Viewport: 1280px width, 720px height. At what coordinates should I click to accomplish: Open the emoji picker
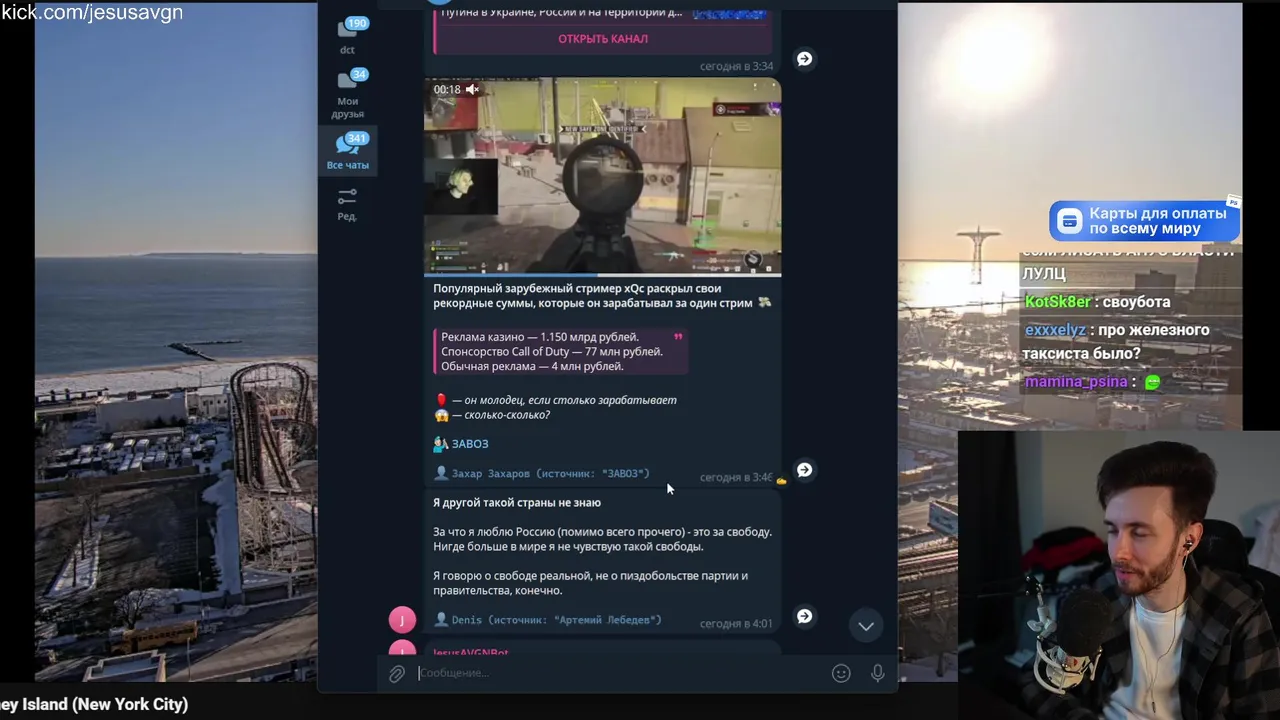[841, 674]
